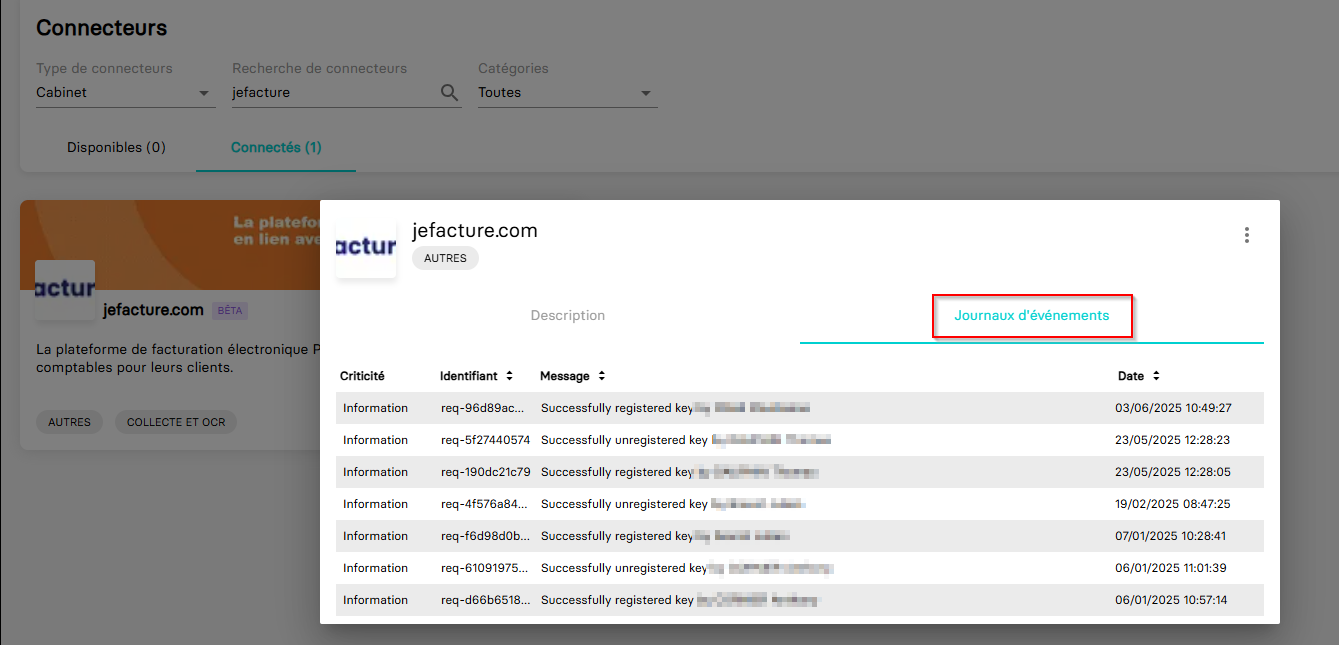The image size is (1339, 645).
Task: Click the date 23/05/2025 12:28:05
Action: pyautogui.click(x=1173, y=472)
